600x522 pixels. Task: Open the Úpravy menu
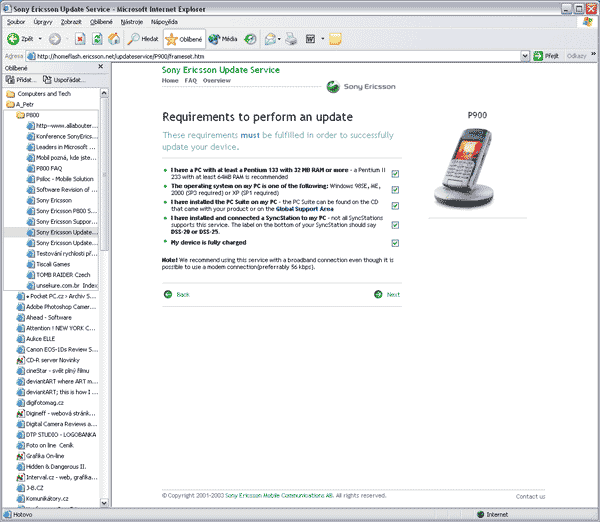(43, 22)
